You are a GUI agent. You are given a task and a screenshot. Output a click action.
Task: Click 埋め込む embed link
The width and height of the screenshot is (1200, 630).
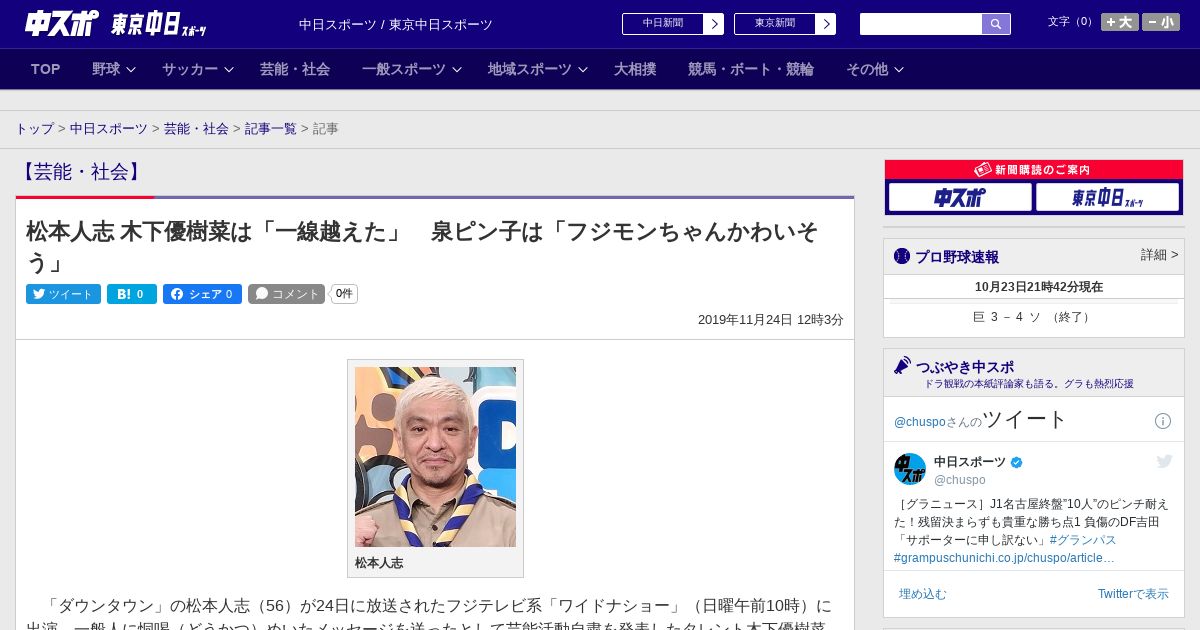coord(922,594)
